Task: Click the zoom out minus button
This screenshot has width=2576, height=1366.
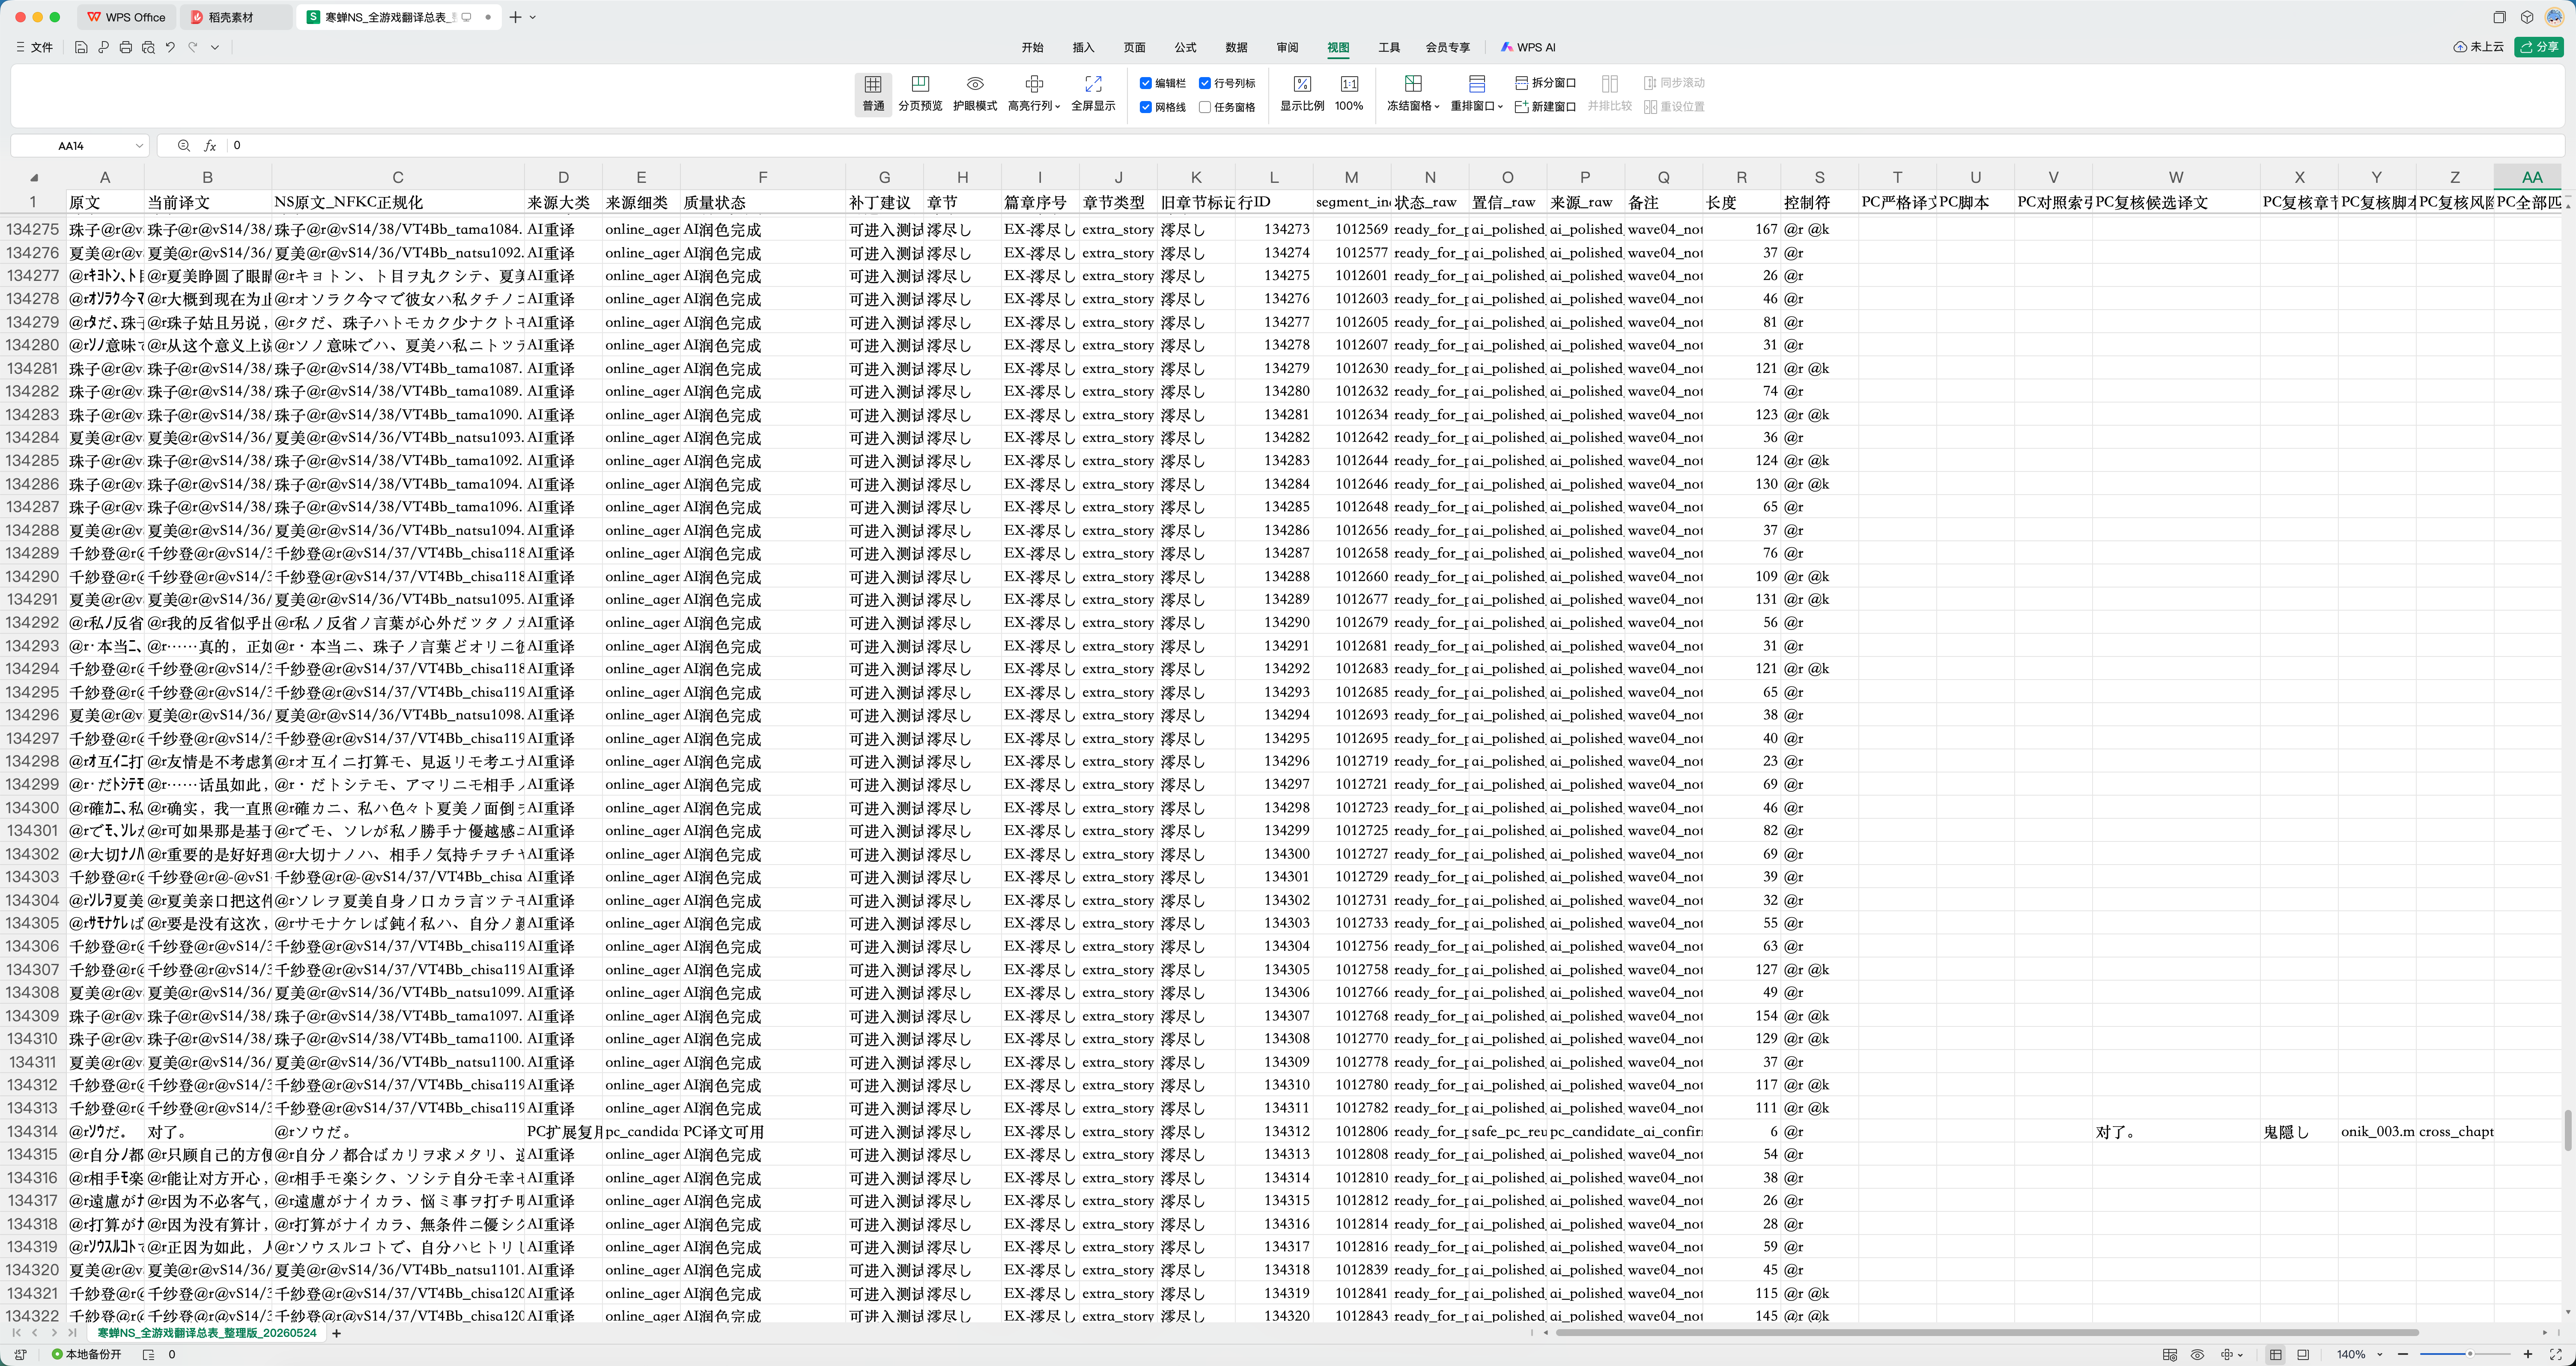Action: (2402, 1354)
